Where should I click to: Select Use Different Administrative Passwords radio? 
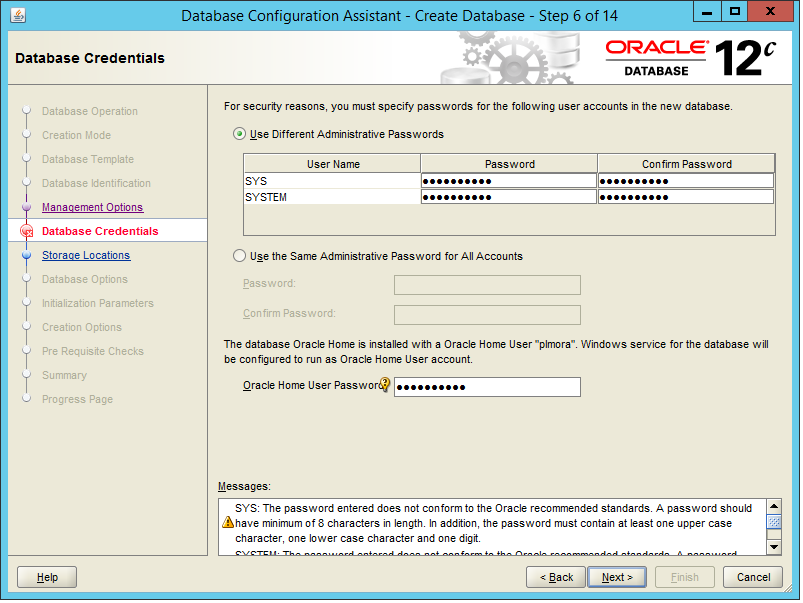pyautogui.click(x=239, y=134)
